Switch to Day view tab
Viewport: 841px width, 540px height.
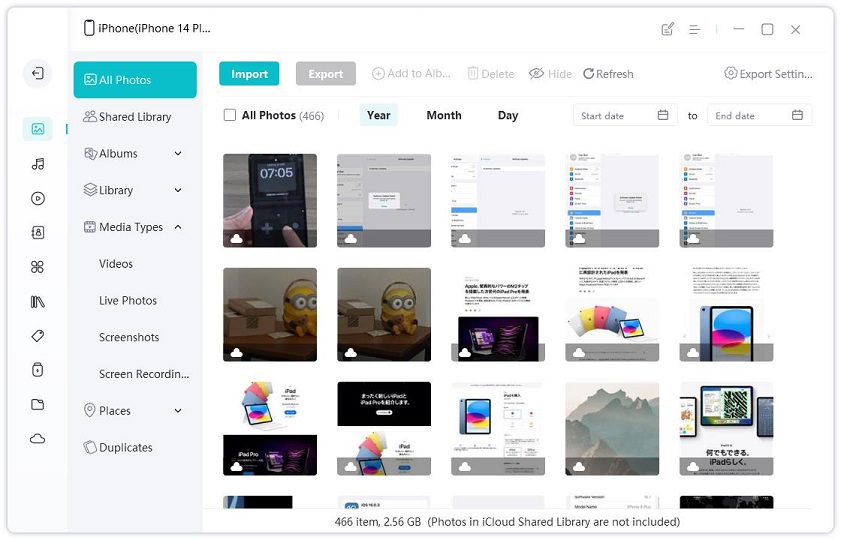[508, 115]
